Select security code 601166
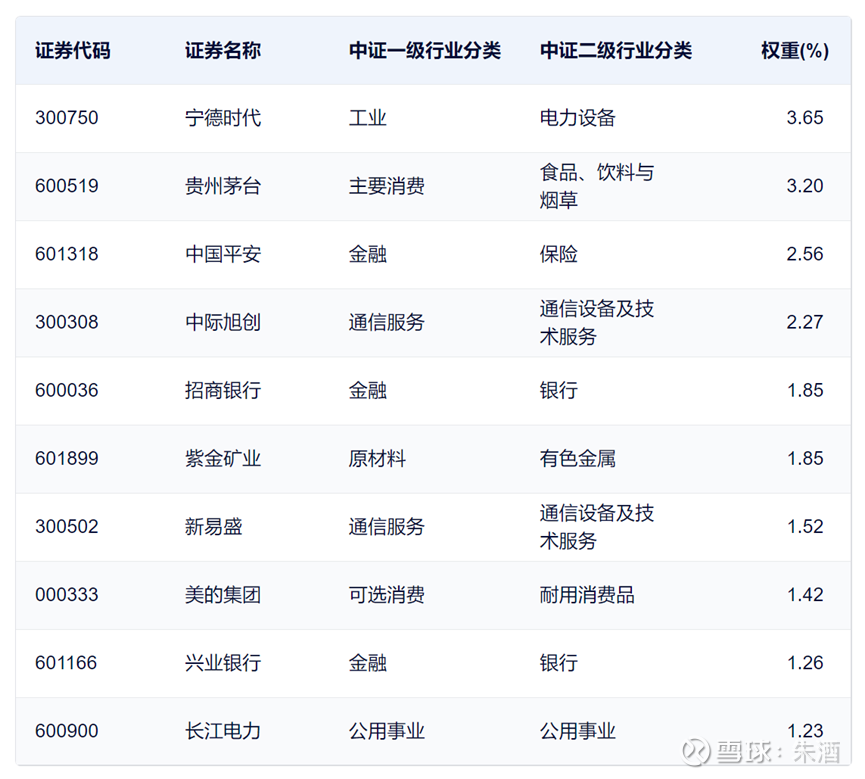 coord(66,663)
